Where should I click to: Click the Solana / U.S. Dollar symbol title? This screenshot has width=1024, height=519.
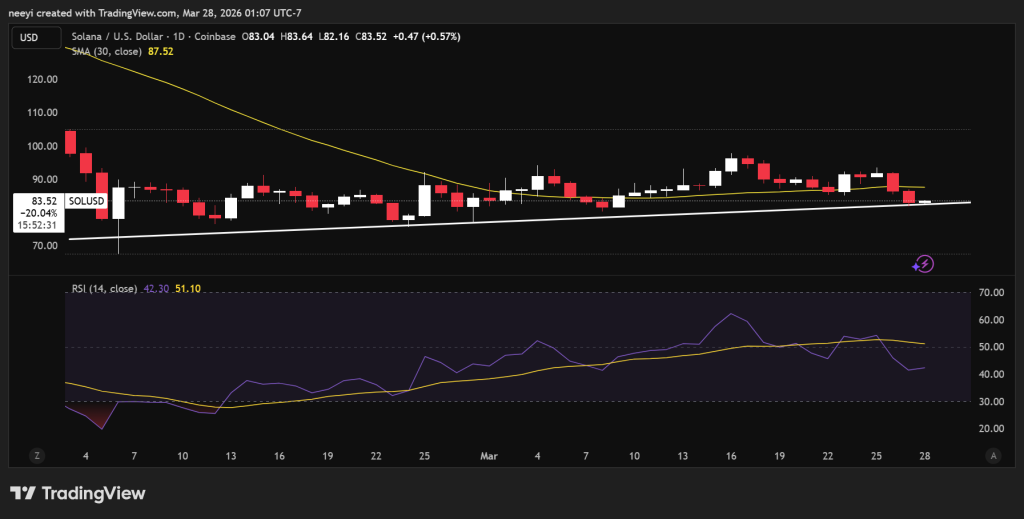122,37
